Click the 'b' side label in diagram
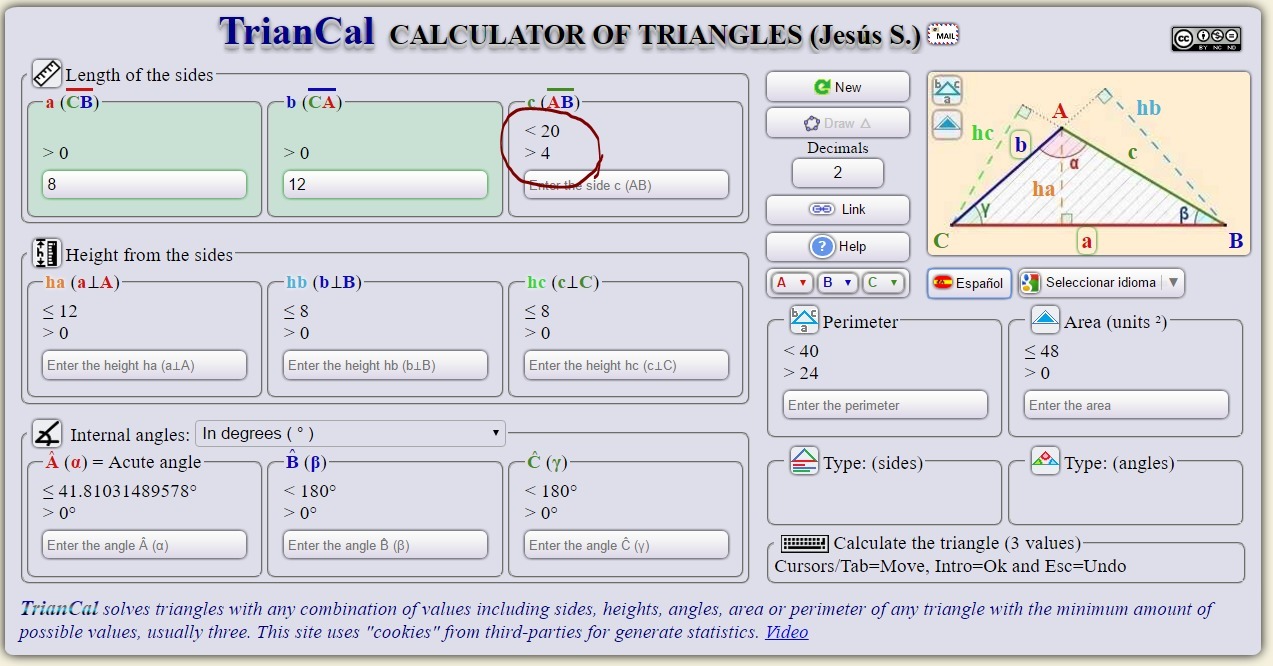Viewport: 1273px width, 666px height. click(x=1020, y=146)
